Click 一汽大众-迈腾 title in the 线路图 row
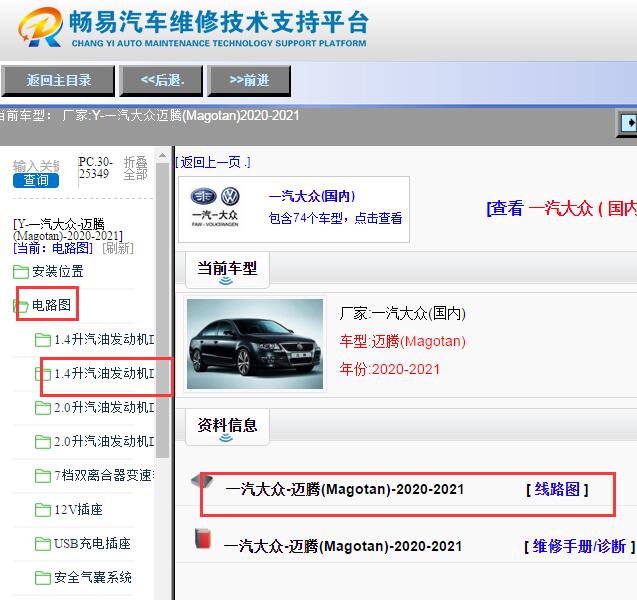The height and width of the screenshot is (600, 637). pos(344,489)
